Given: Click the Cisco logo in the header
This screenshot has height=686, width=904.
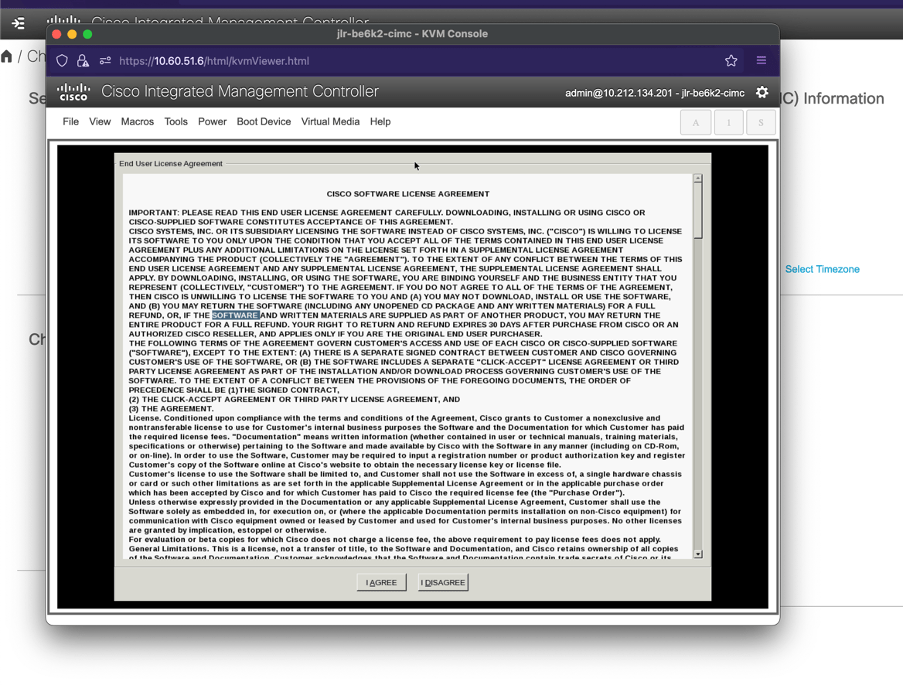Looking at the screenshot, I should (x=73, y=92).
